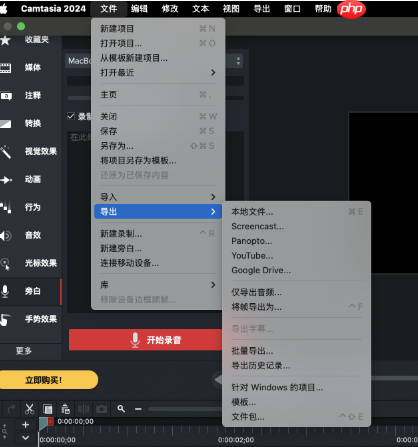Choose New Project (新建项目)

(x=158, y=29)
